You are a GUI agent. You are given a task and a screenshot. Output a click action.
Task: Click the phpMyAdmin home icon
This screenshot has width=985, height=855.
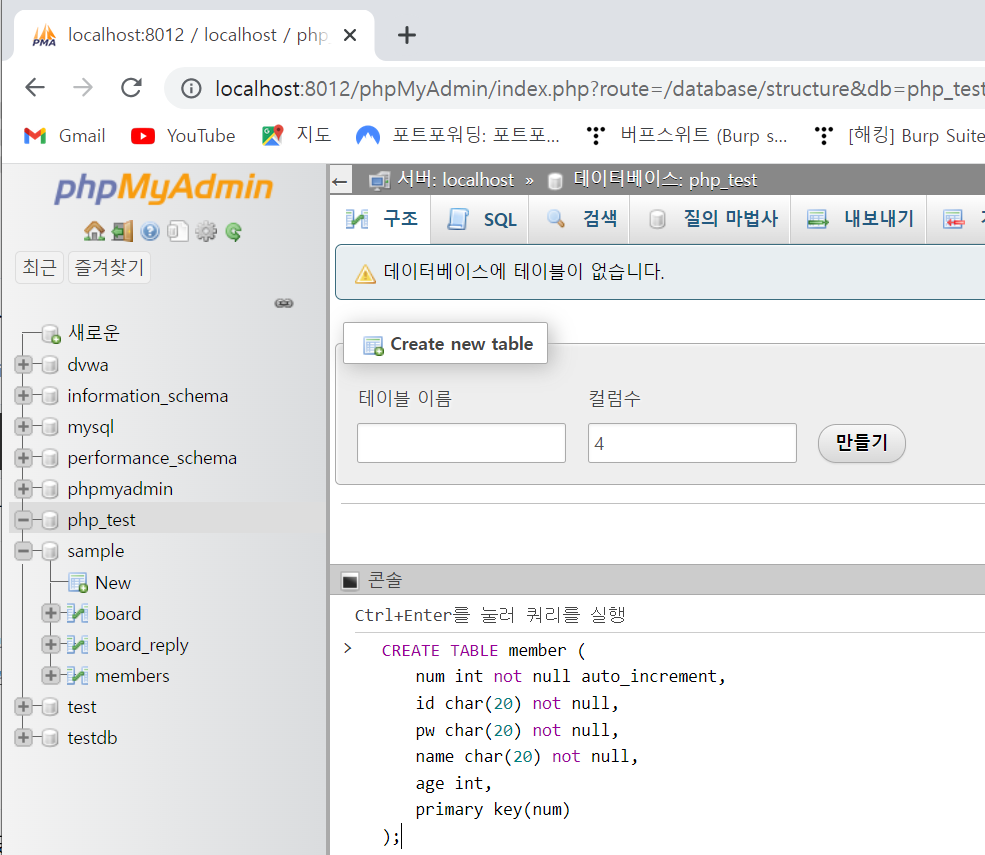[x=94, y=232]
